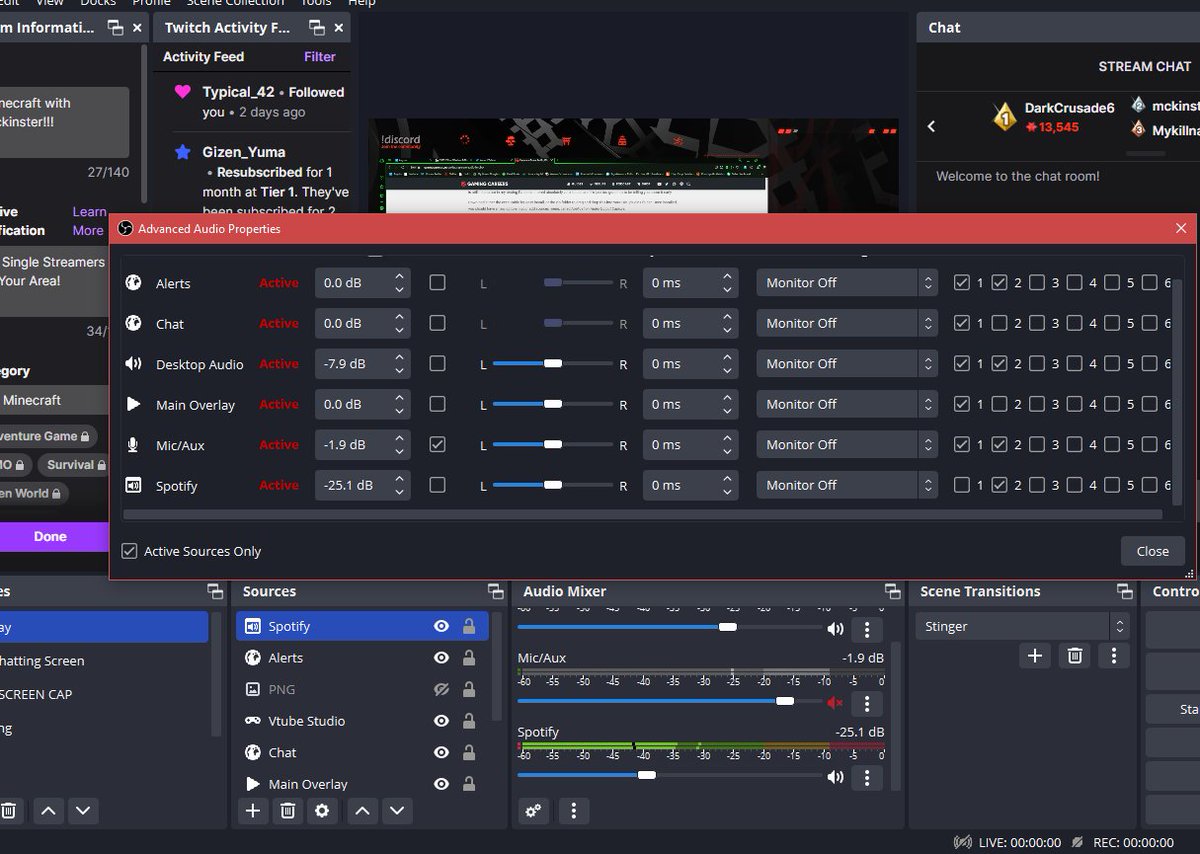Go to previous item in stream chat leaderboard

pos(931,126)
